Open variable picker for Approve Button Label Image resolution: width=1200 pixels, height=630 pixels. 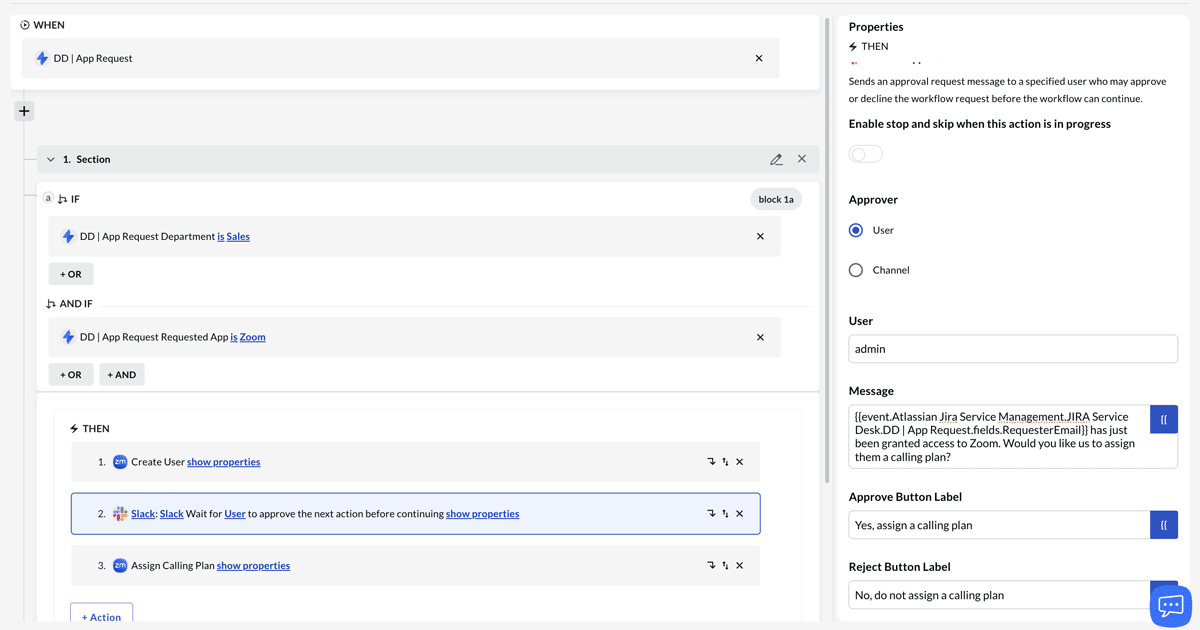point(1163,524)
